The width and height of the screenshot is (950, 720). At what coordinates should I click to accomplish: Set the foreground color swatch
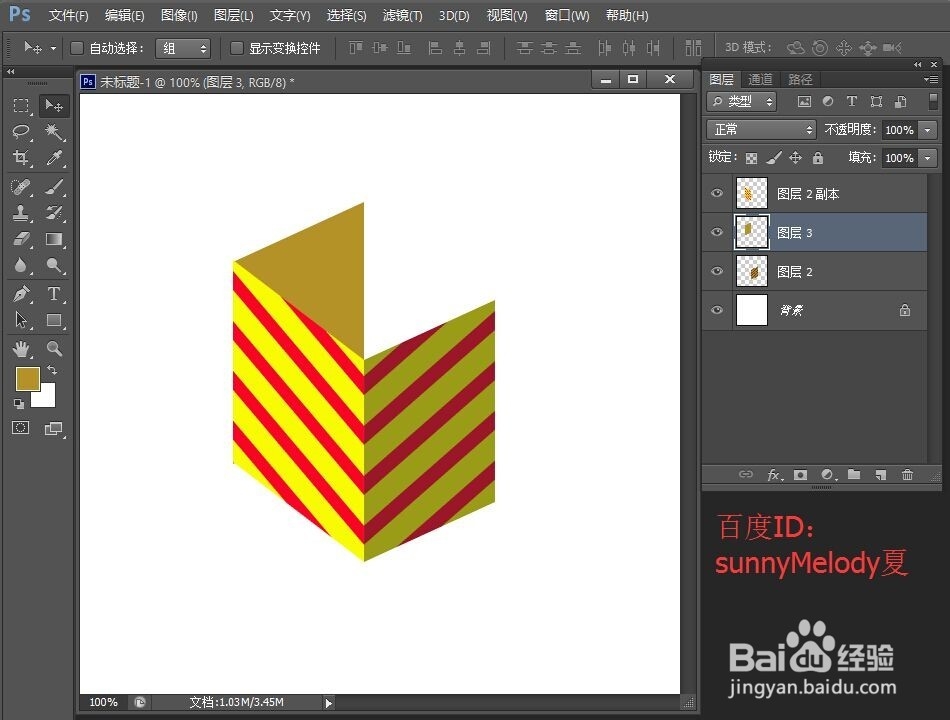27,378
